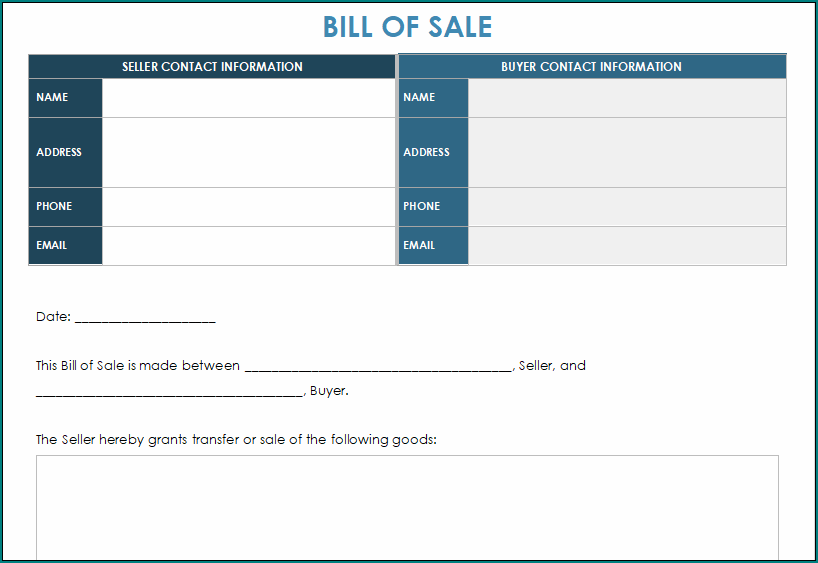Screen dimensions: 818x563
Task: Click the Date blank line
Action: tap(145, 318)
